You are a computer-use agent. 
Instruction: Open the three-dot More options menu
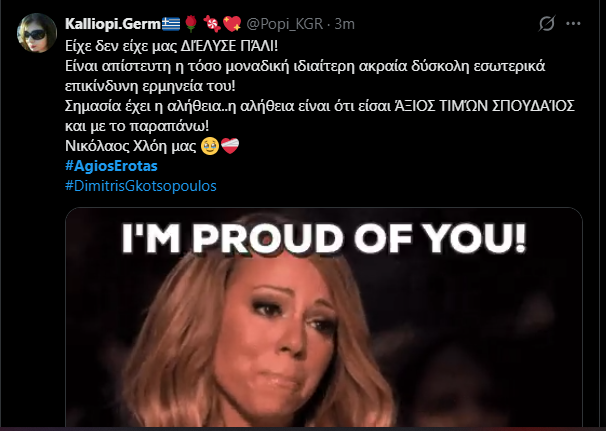point(573,24)
